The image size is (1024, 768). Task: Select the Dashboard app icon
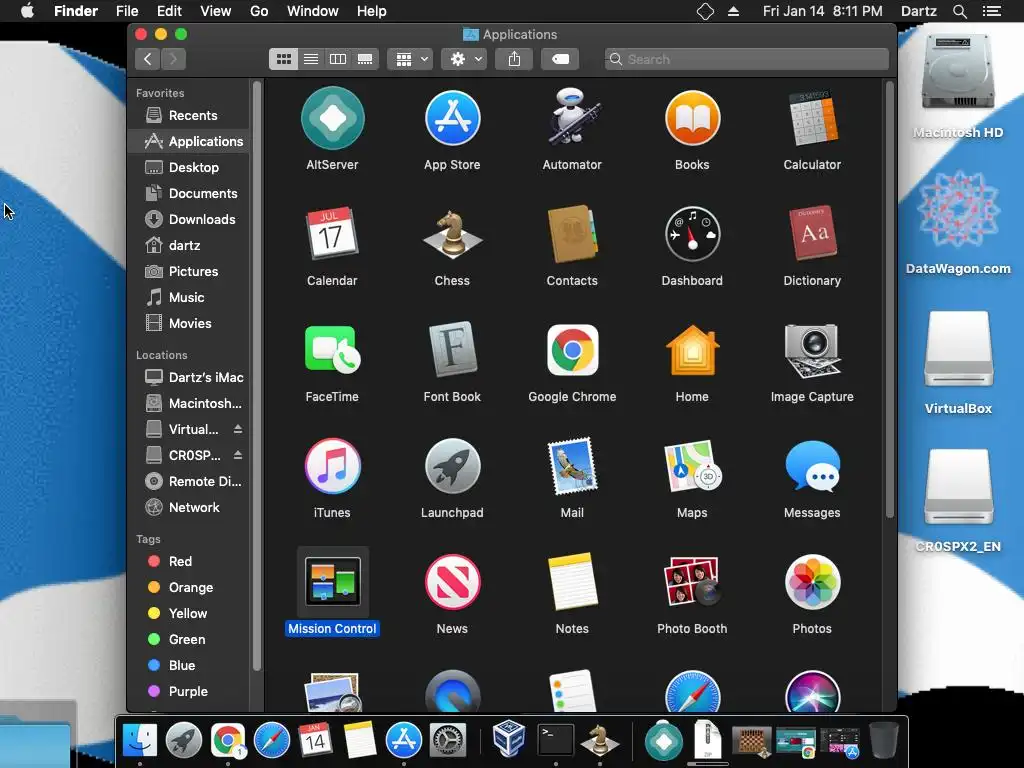692,234
